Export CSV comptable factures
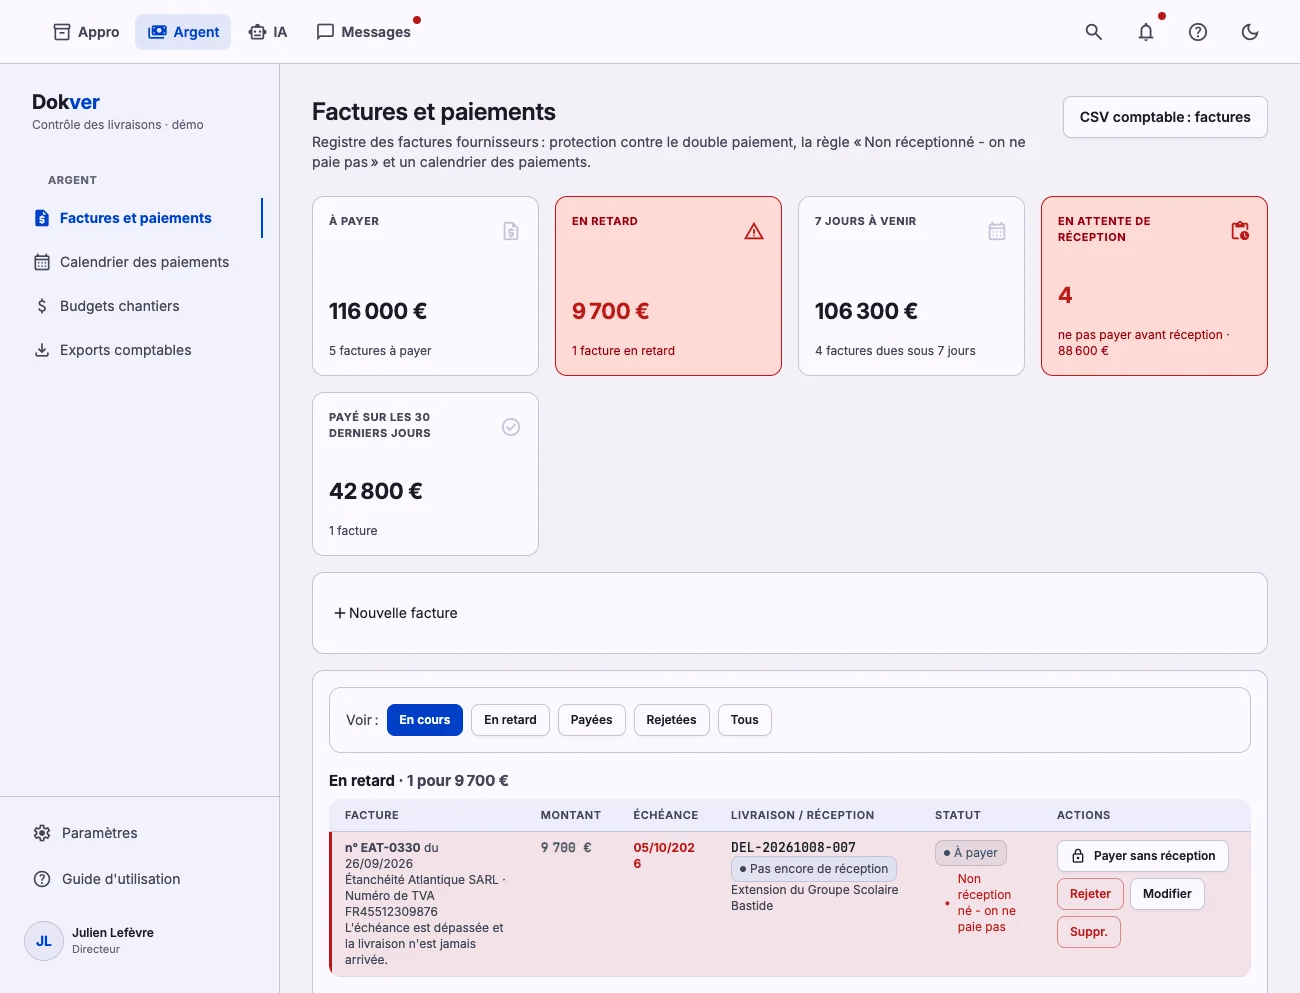1300x993 pixels. pos(1165,117)
